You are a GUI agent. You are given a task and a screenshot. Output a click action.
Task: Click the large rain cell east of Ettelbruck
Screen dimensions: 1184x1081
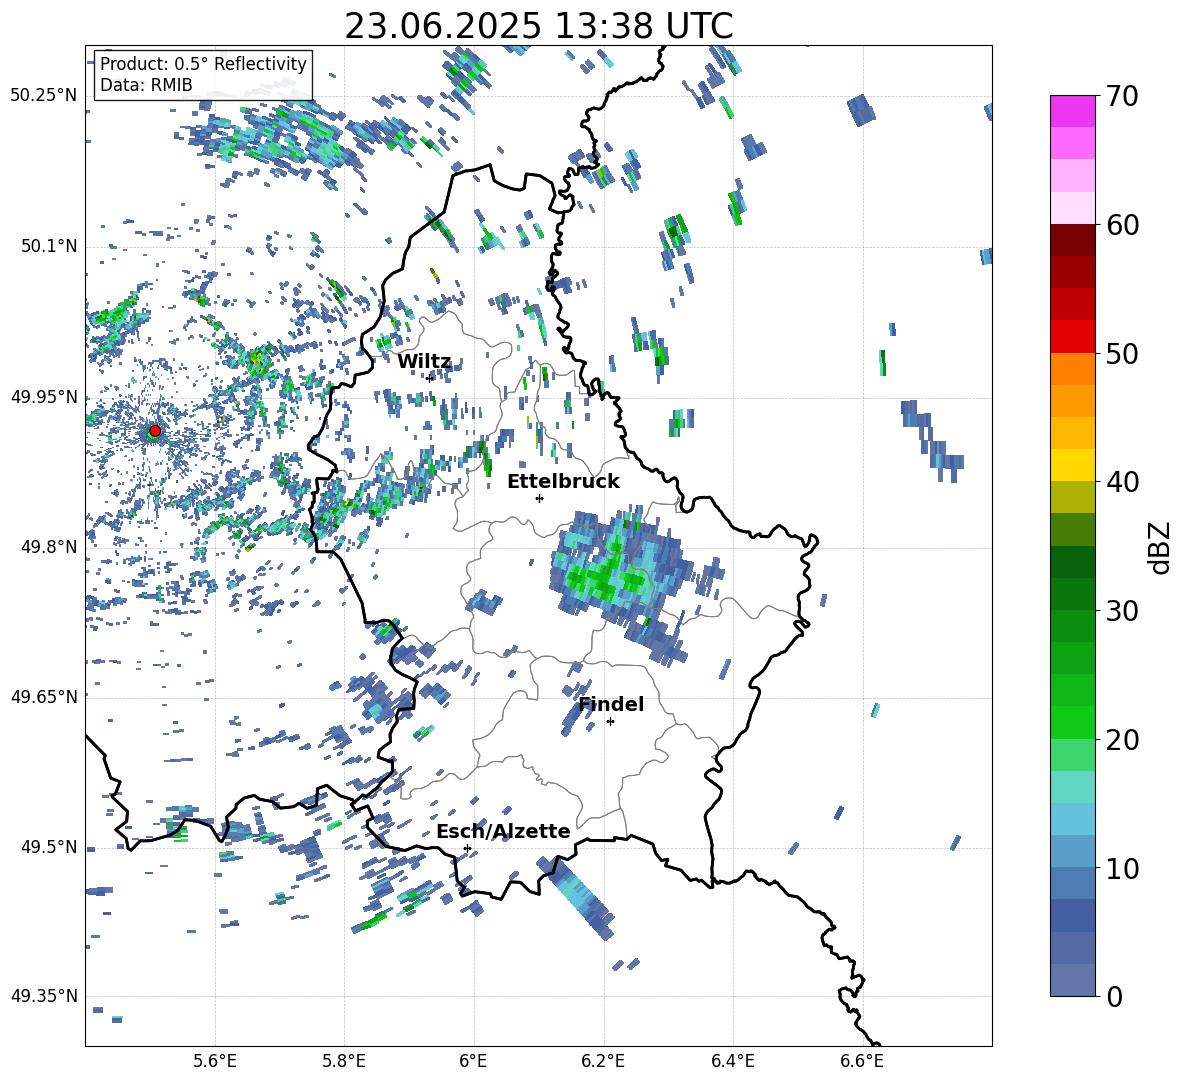pyautogui.click(x=621, y=575)
